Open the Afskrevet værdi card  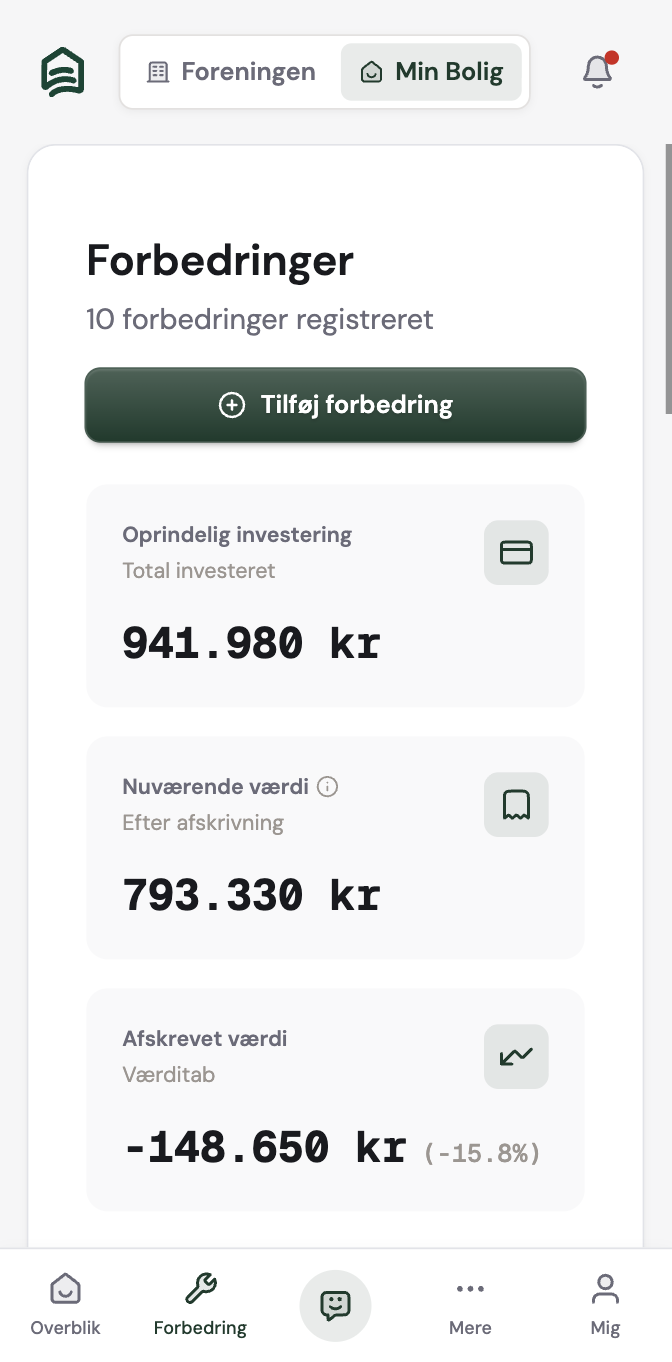click(x=335, y=1100)
